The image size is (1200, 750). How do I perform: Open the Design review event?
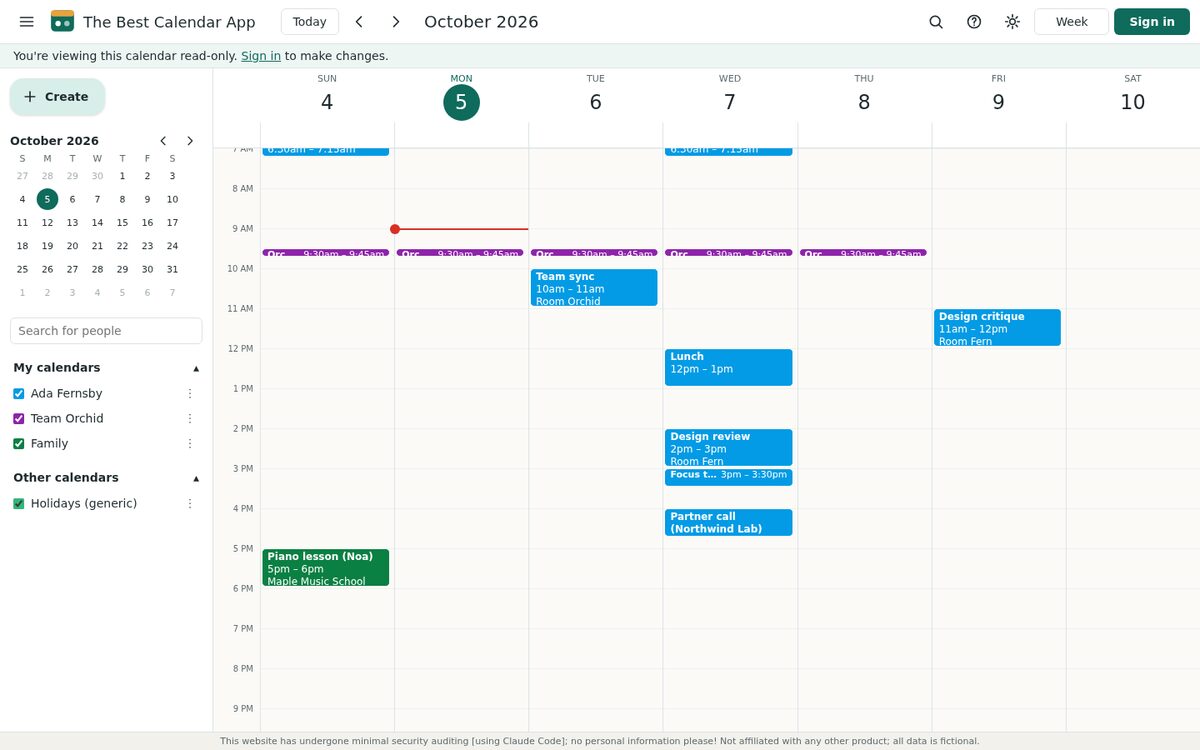(x=728, y=448)
